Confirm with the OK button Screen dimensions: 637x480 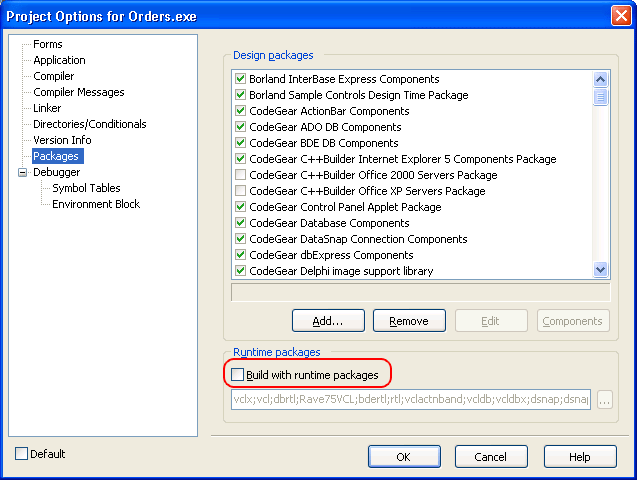404,456
